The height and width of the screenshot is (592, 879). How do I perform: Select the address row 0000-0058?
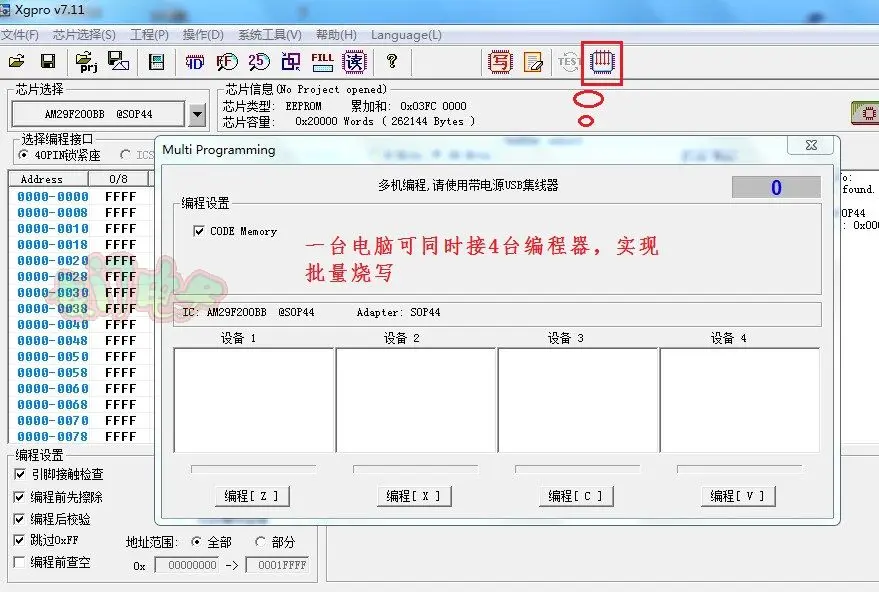pos(53,373)
